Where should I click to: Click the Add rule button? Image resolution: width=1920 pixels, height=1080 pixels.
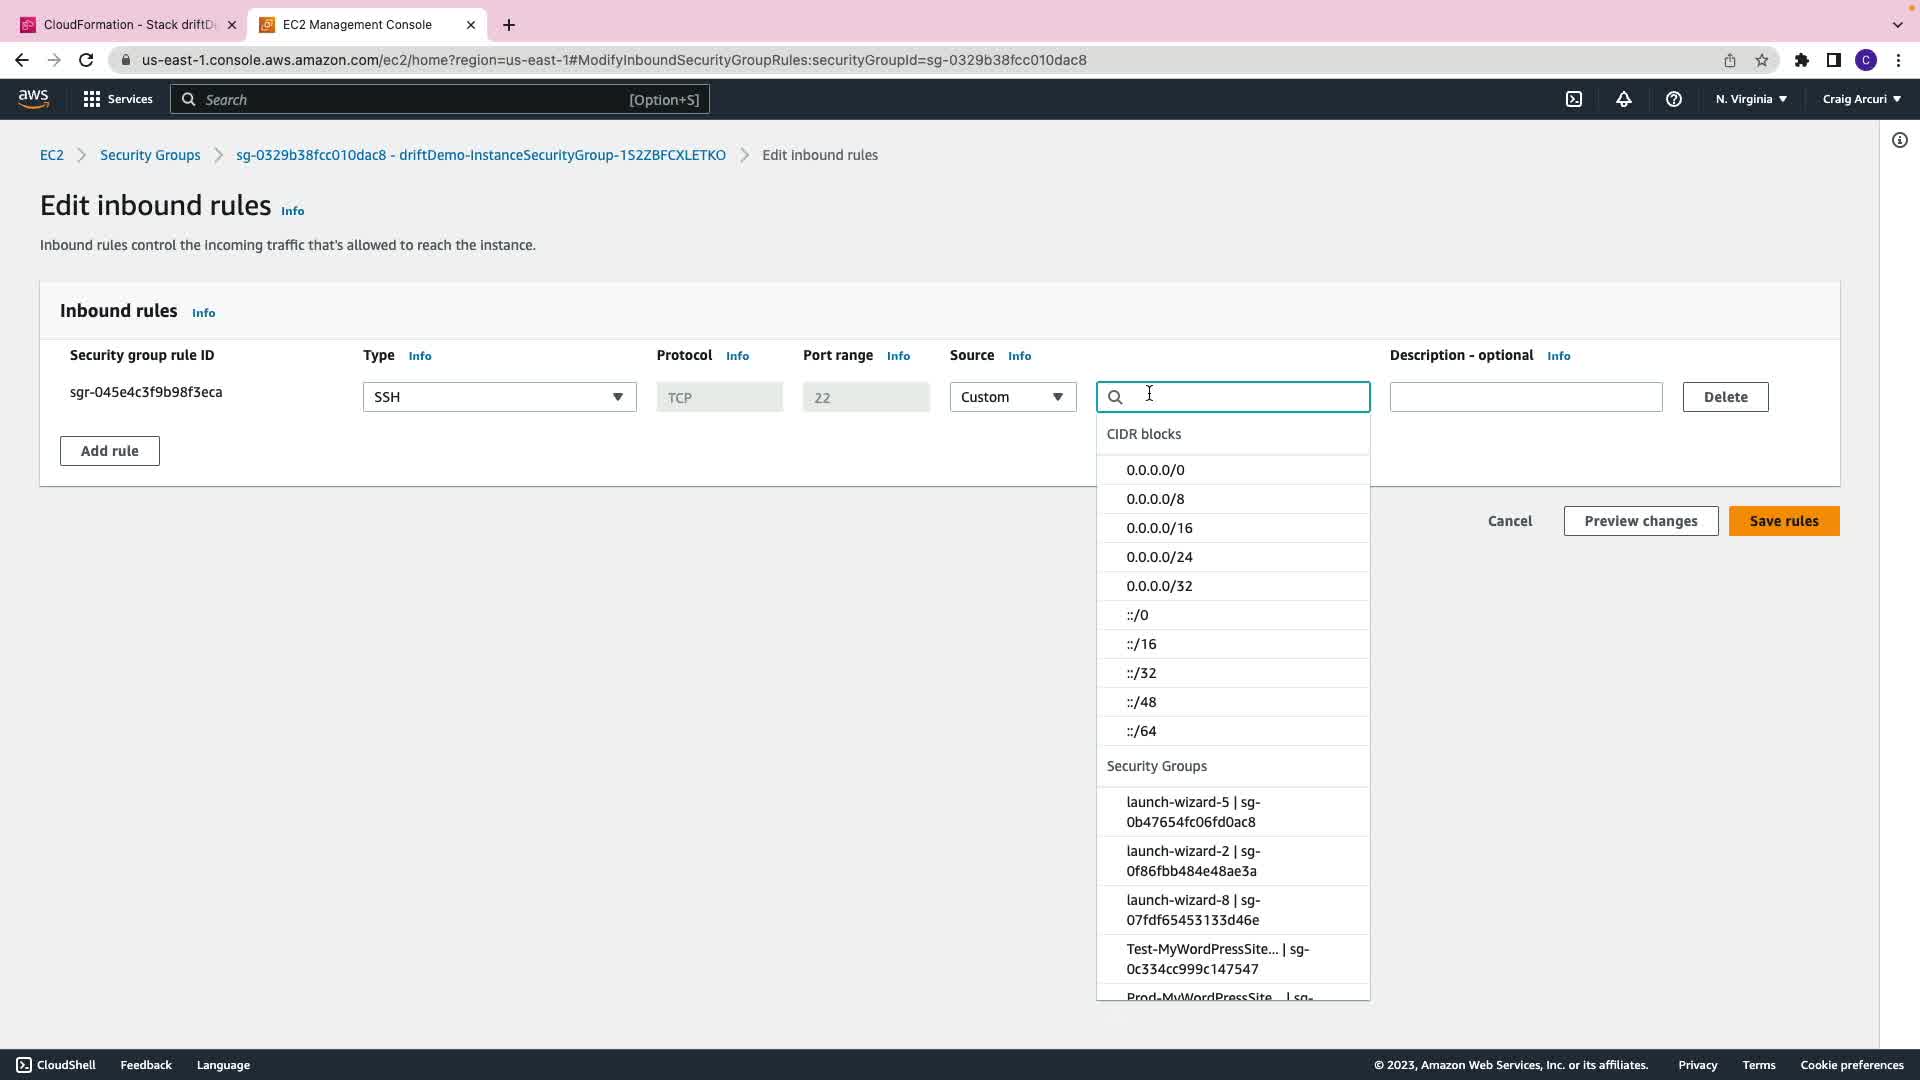pyautogui.click(x=110, y=451)
